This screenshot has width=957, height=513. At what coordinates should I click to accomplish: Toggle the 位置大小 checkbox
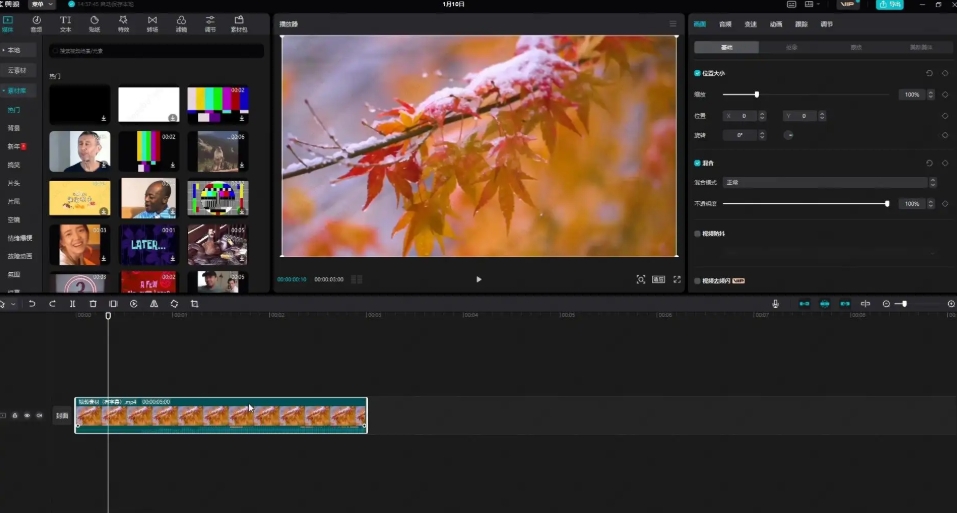click(697, 73)
